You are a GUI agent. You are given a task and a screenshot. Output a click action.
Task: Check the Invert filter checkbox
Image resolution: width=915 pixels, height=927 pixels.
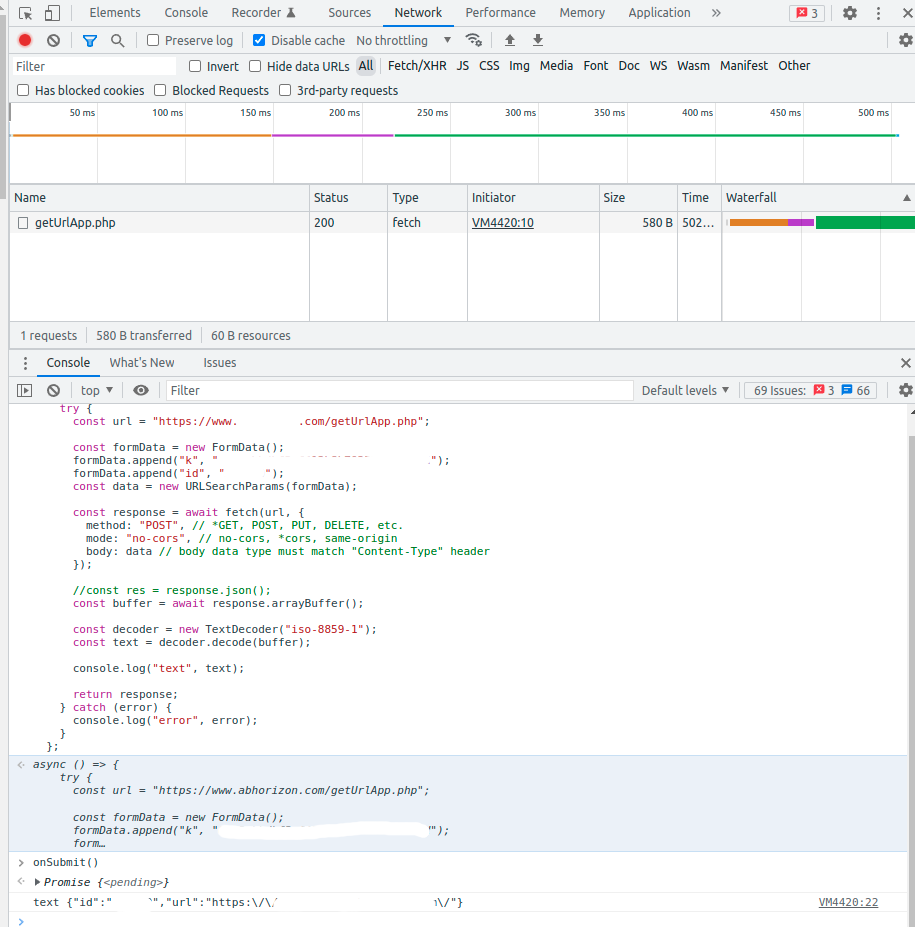[195, 66]
